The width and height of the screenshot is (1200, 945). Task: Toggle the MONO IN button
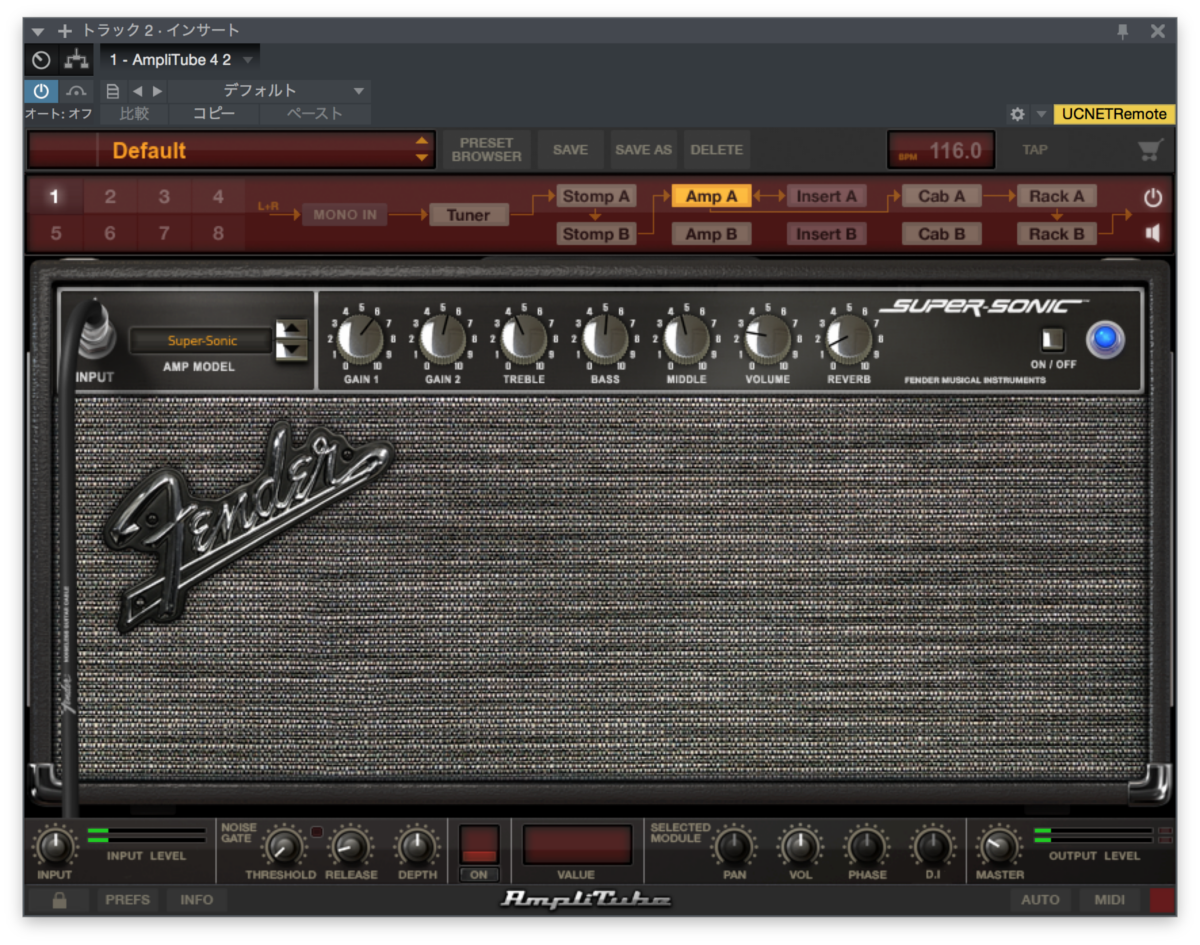click(344, 214)
